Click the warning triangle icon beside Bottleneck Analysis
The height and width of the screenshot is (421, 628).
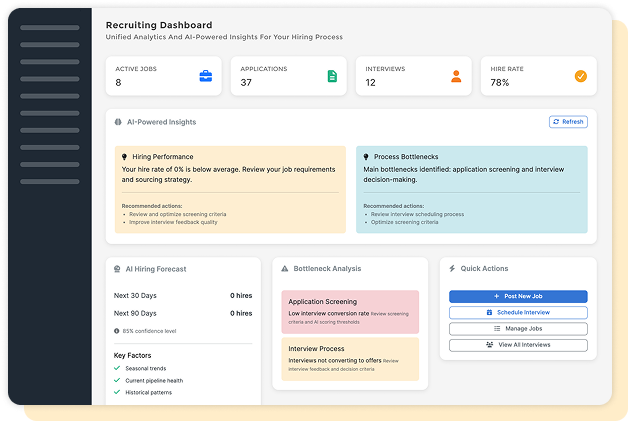point(284,268)
